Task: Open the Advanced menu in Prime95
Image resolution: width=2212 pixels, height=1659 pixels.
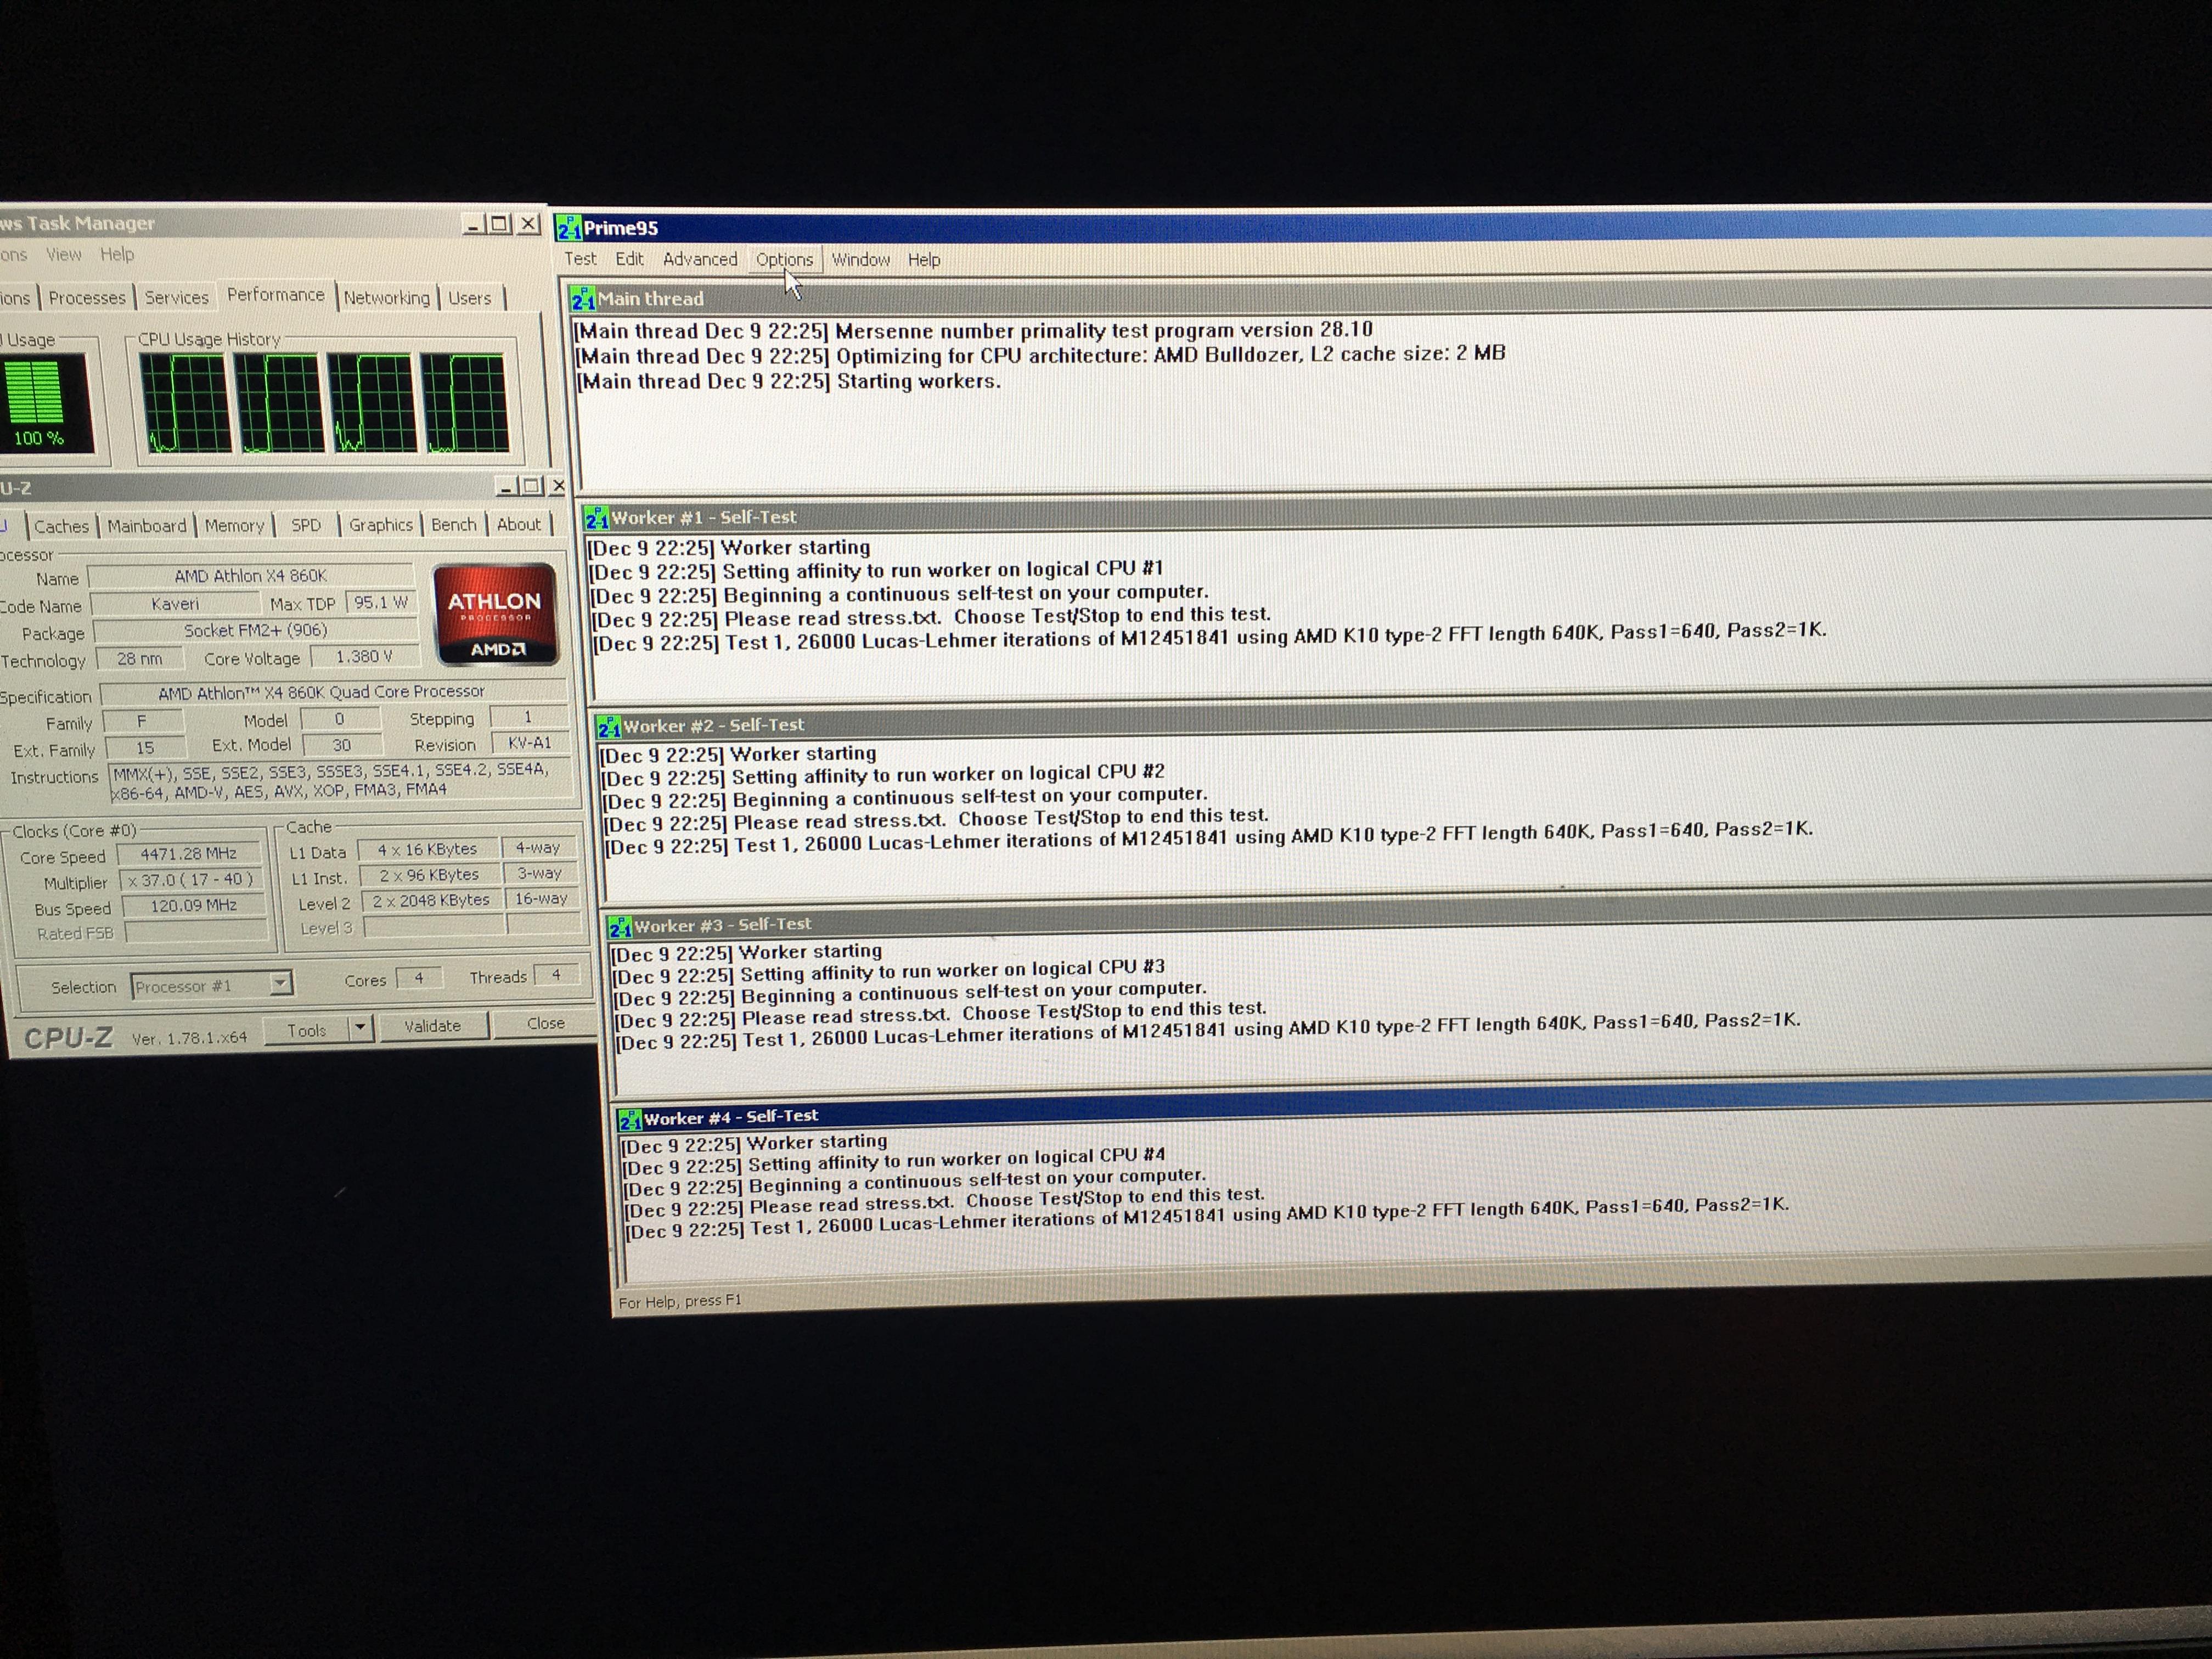Action: [699, 260]
